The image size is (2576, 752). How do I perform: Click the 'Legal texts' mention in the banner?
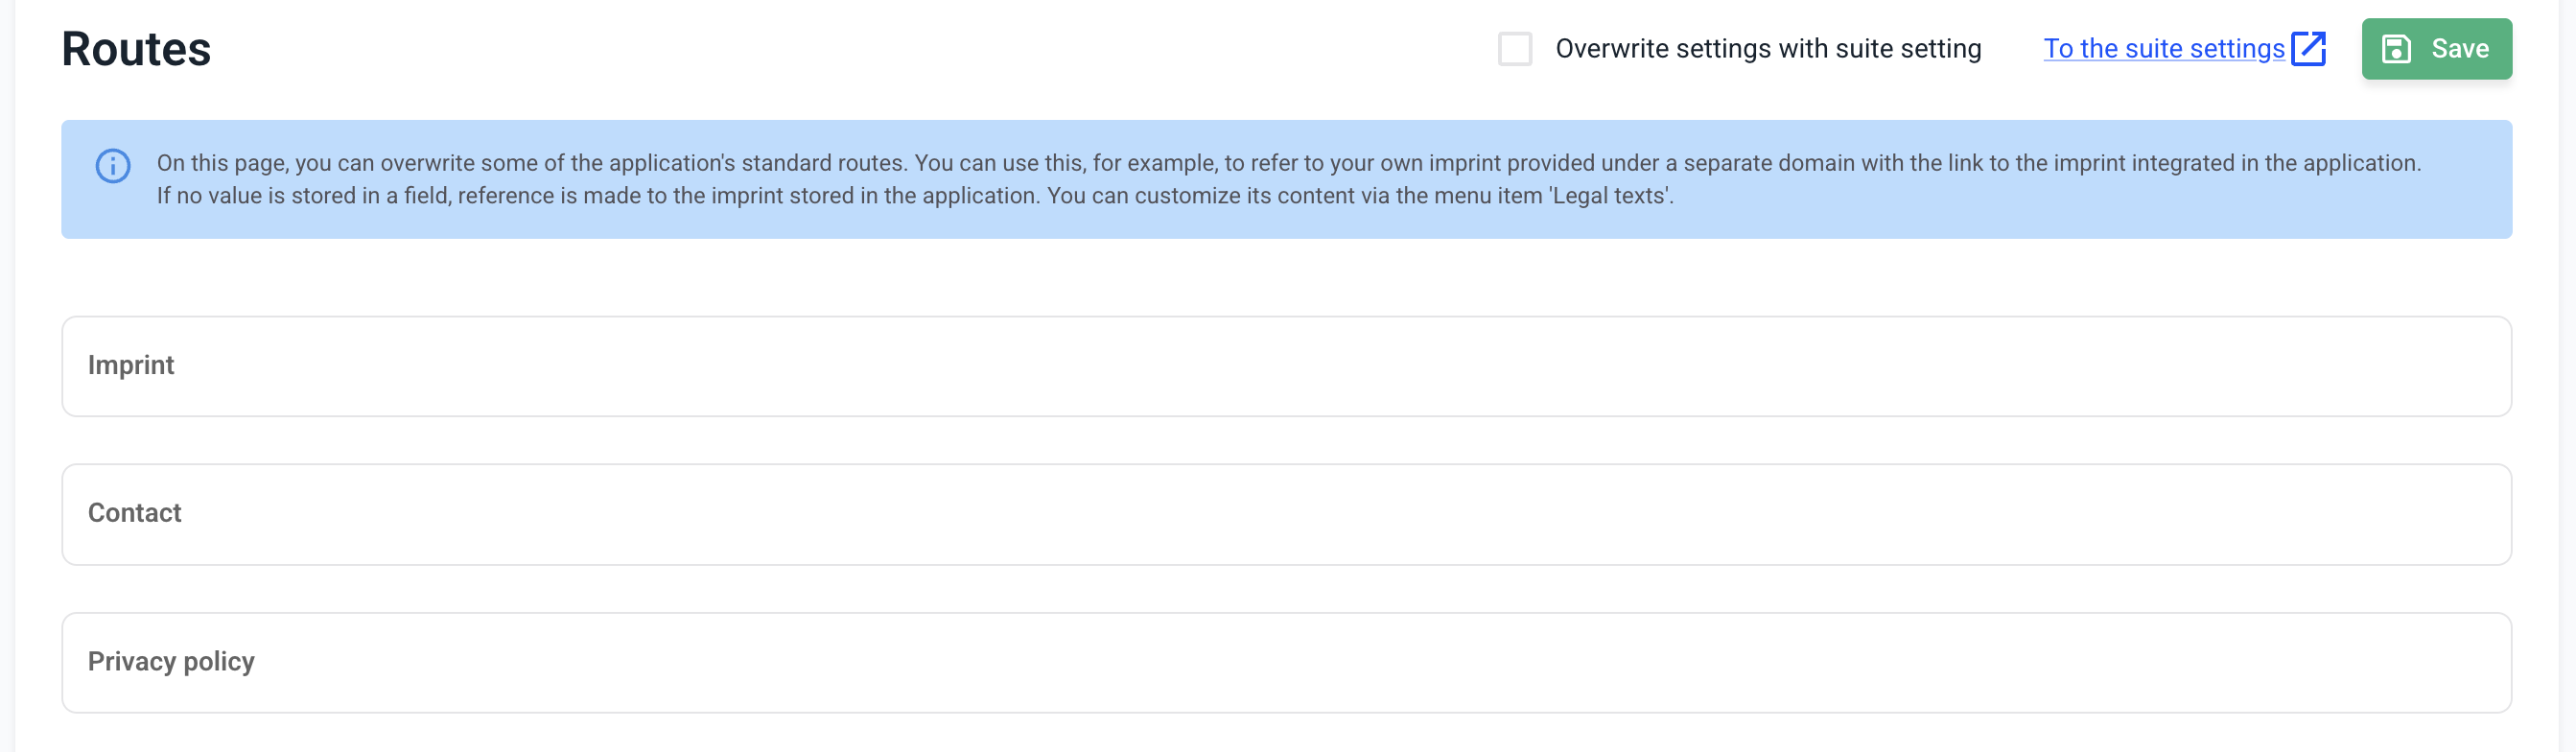click(1610, 196)
